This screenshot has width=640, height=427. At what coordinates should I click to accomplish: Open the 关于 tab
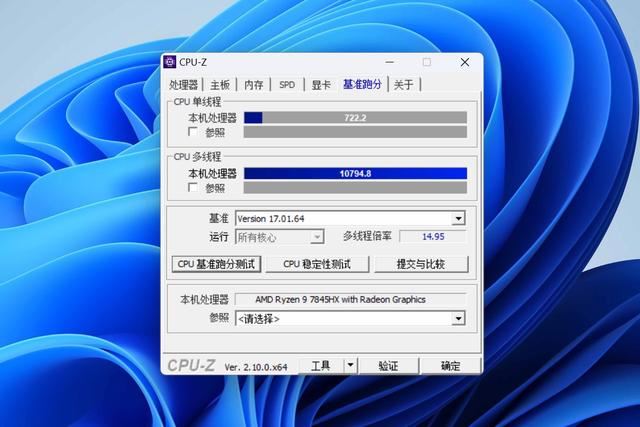[x=403, y=85]
